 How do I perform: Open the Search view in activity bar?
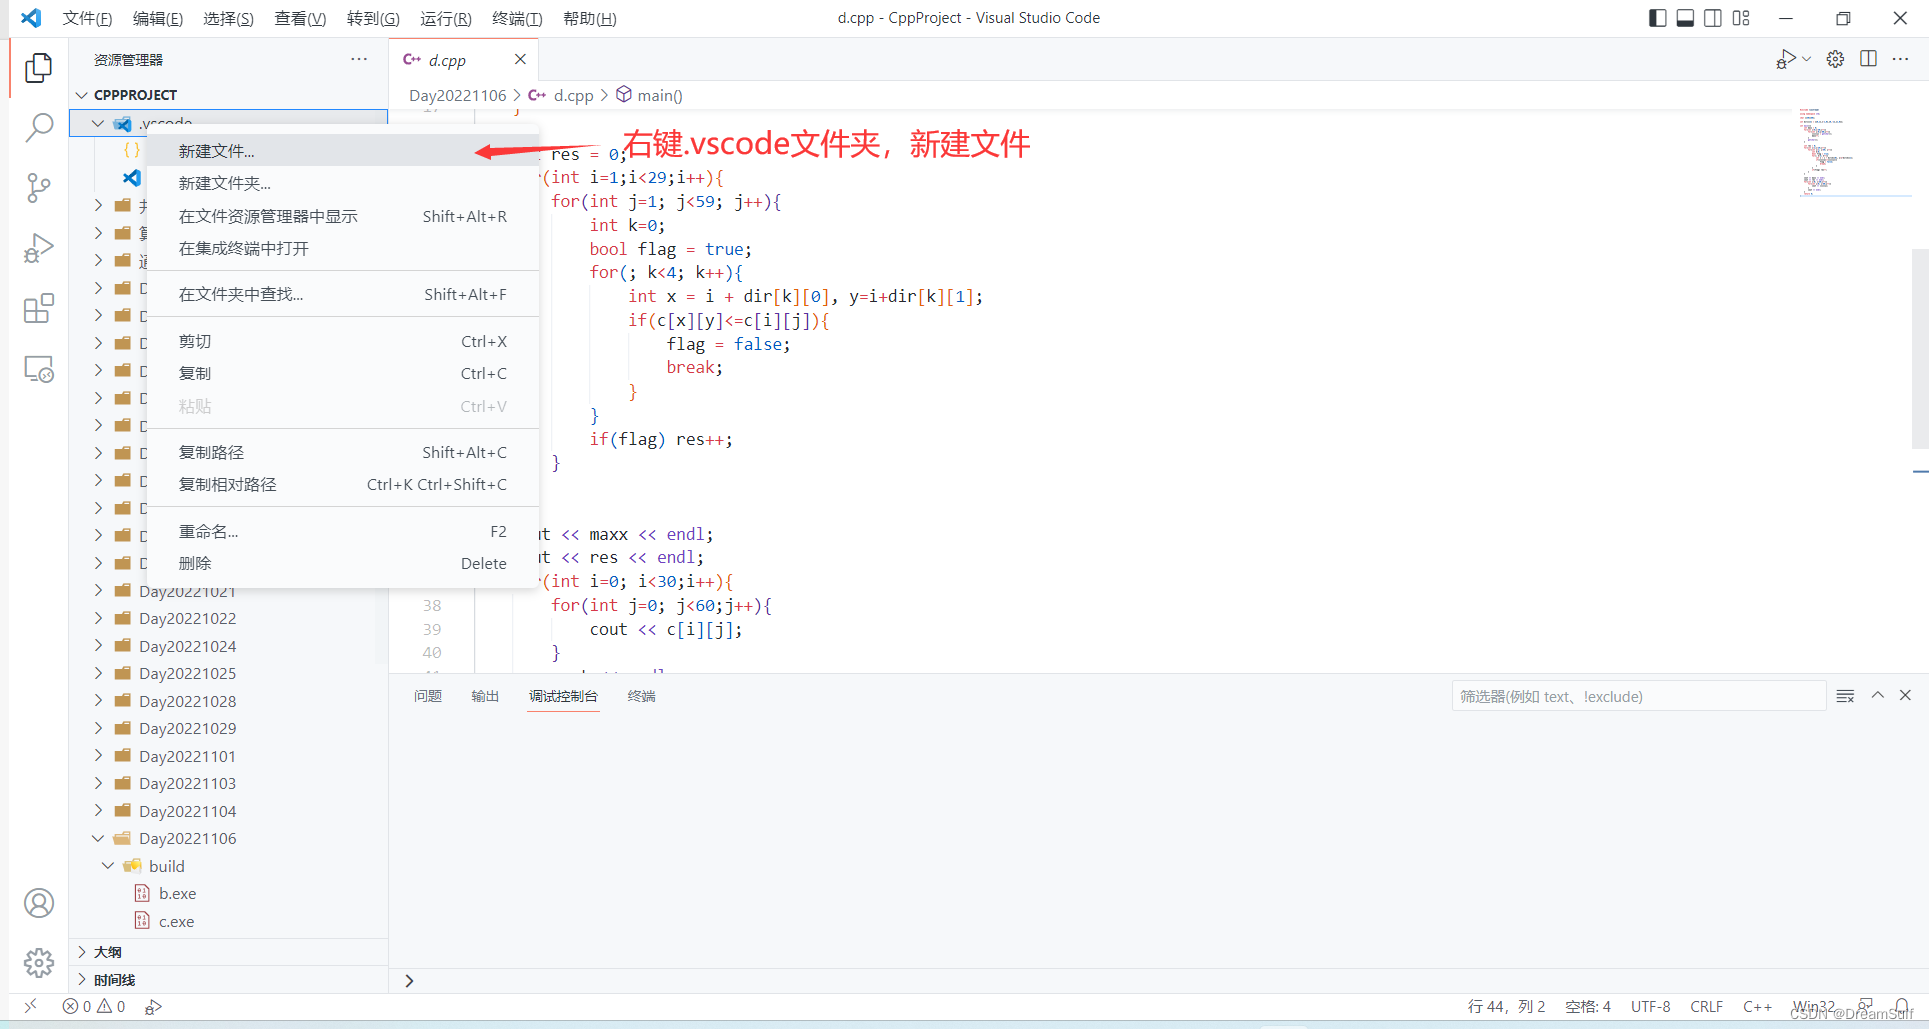[38, 127]
